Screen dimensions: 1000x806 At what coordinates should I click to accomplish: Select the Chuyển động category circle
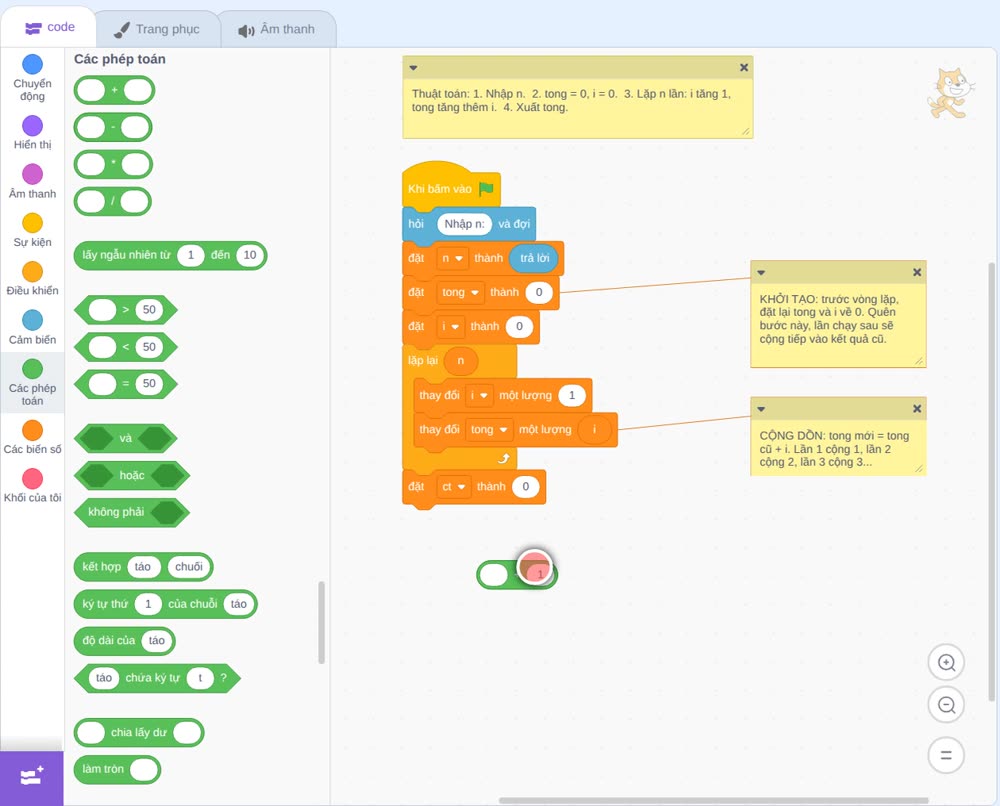pos(33,64)
